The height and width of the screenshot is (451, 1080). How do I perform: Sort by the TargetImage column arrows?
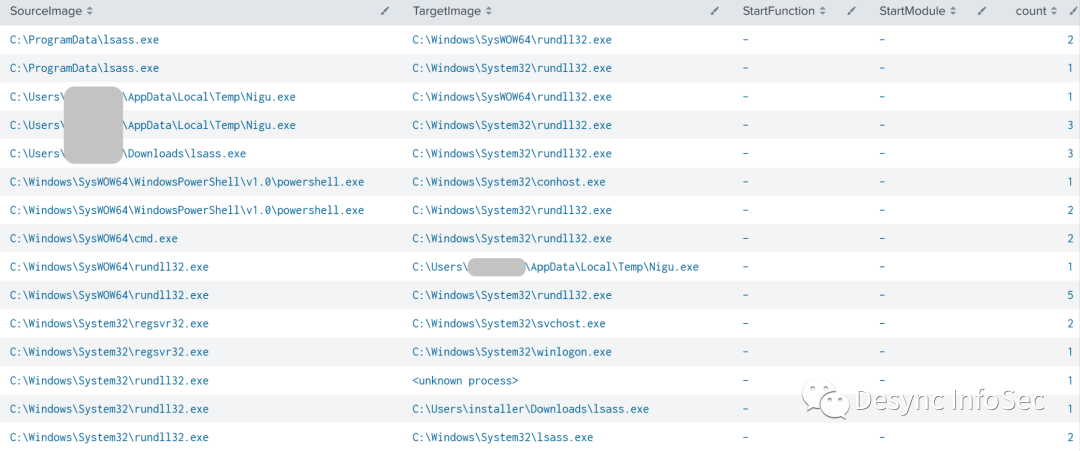coord(488,11)
